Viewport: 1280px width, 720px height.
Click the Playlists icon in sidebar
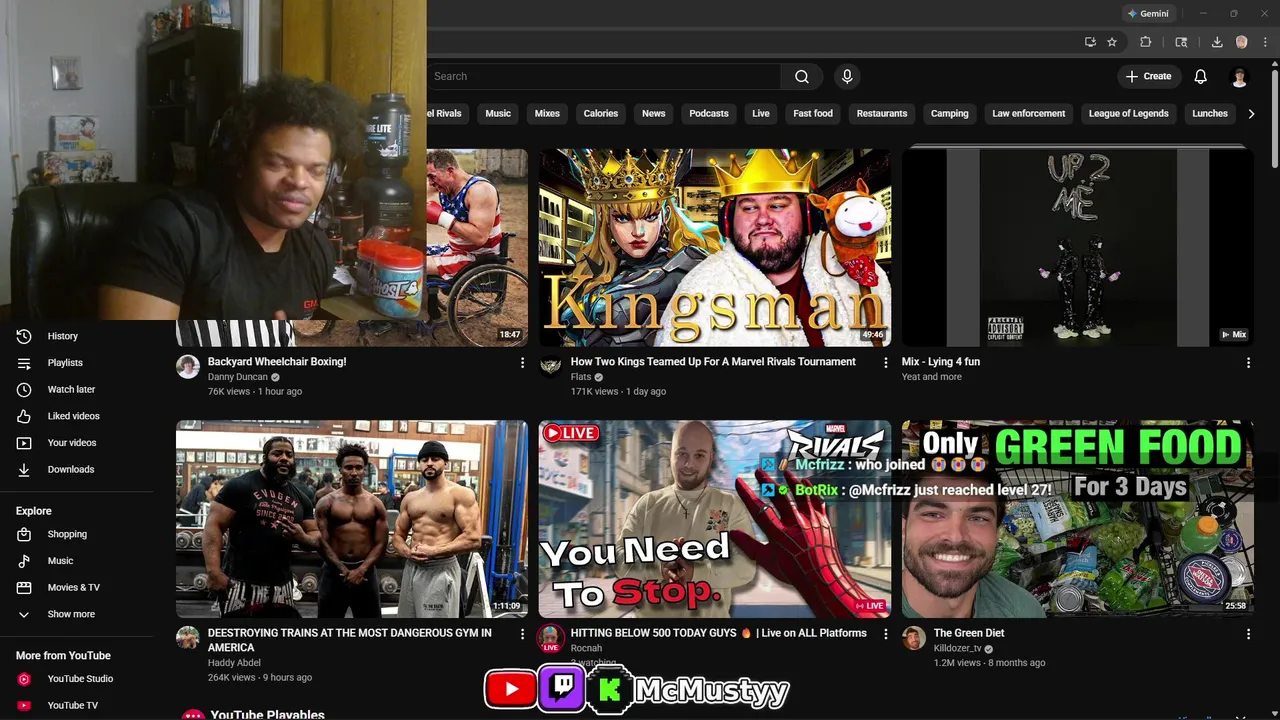(x=24, y=363)
